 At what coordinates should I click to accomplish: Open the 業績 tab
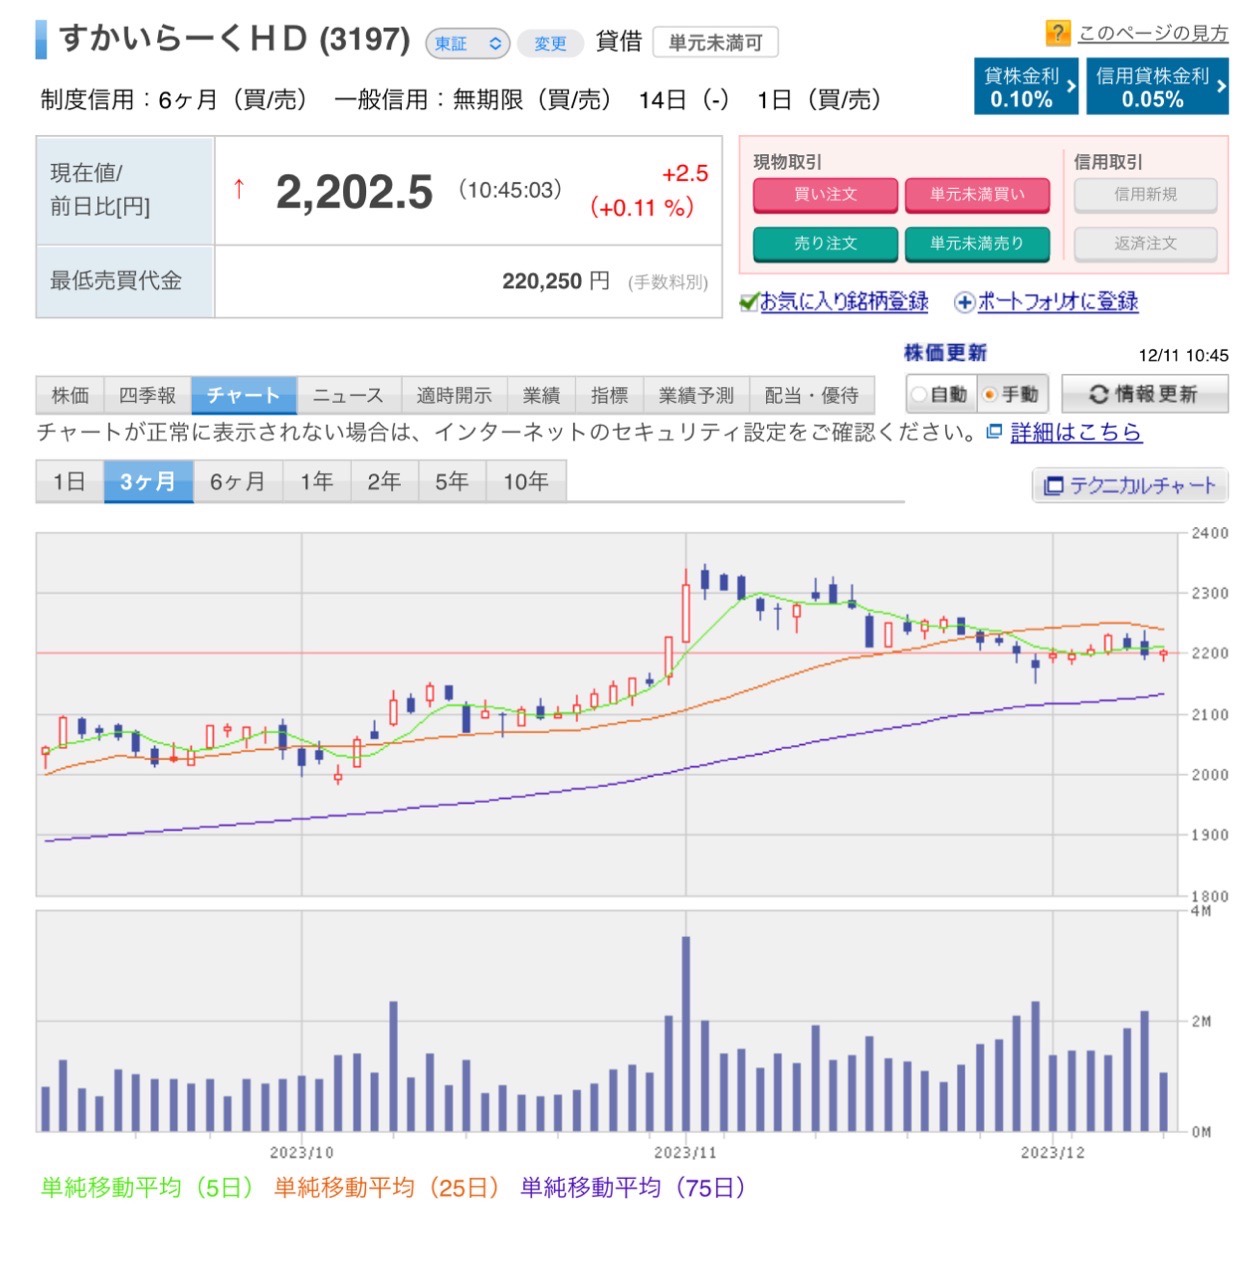(x=541, y=395)
